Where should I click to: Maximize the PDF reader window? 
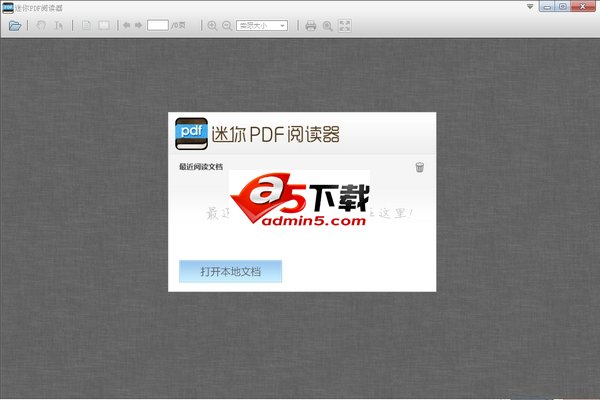563,7
